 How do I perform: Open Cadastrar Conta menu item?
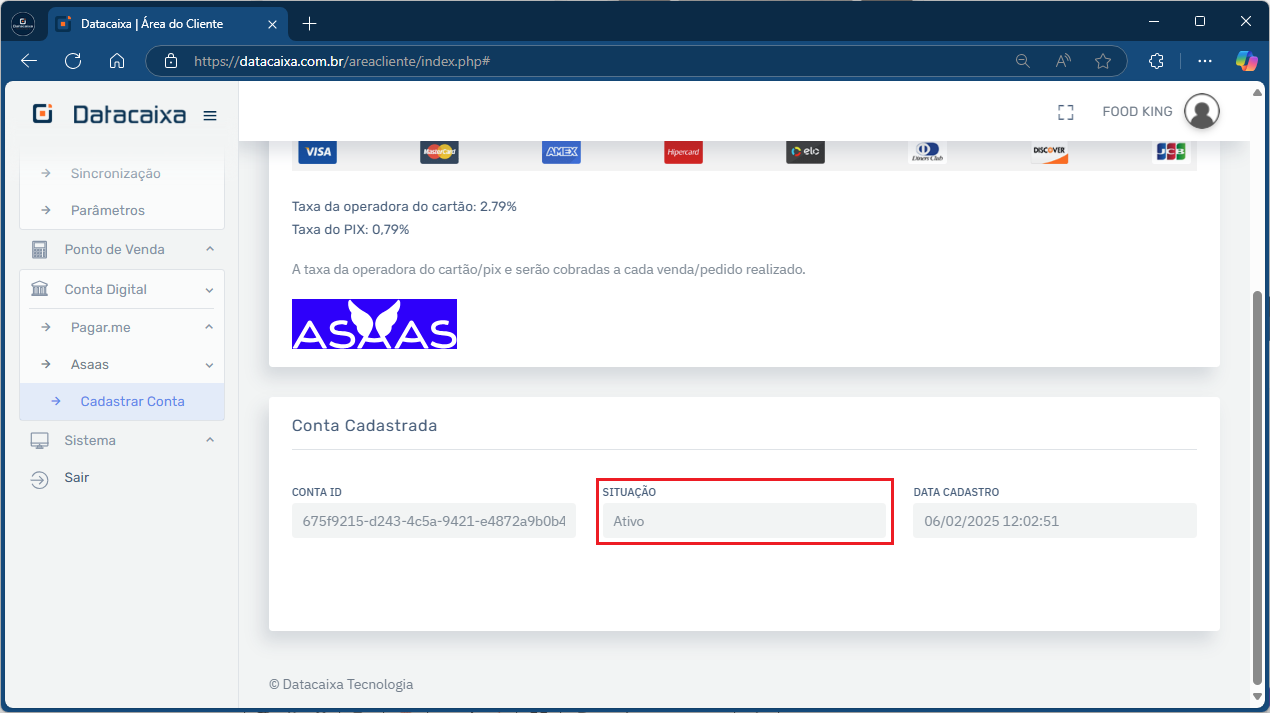tap(132, 401)
